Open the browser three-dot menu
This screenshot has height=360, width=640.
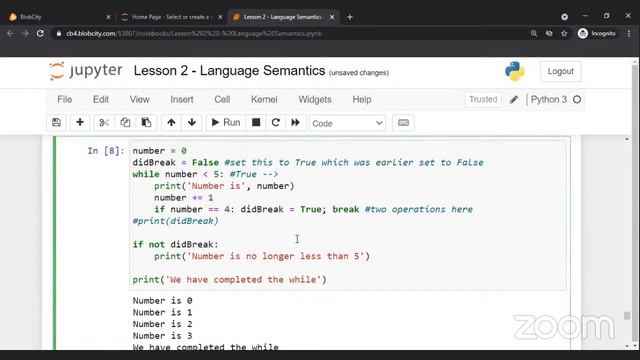629,33
